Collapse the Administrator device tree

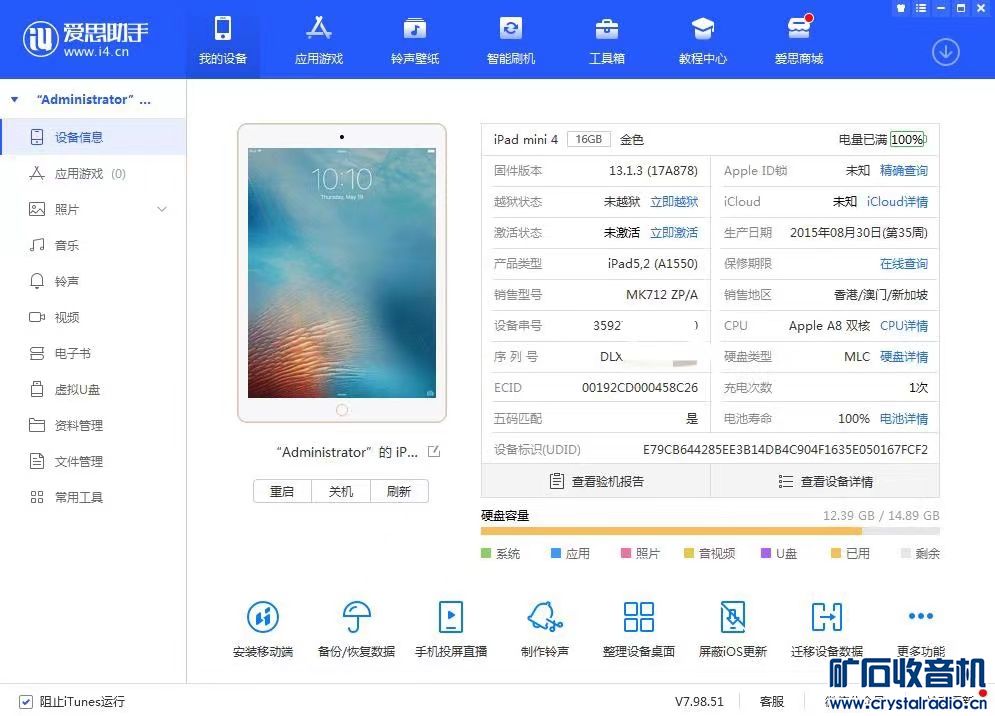(15, 100)
